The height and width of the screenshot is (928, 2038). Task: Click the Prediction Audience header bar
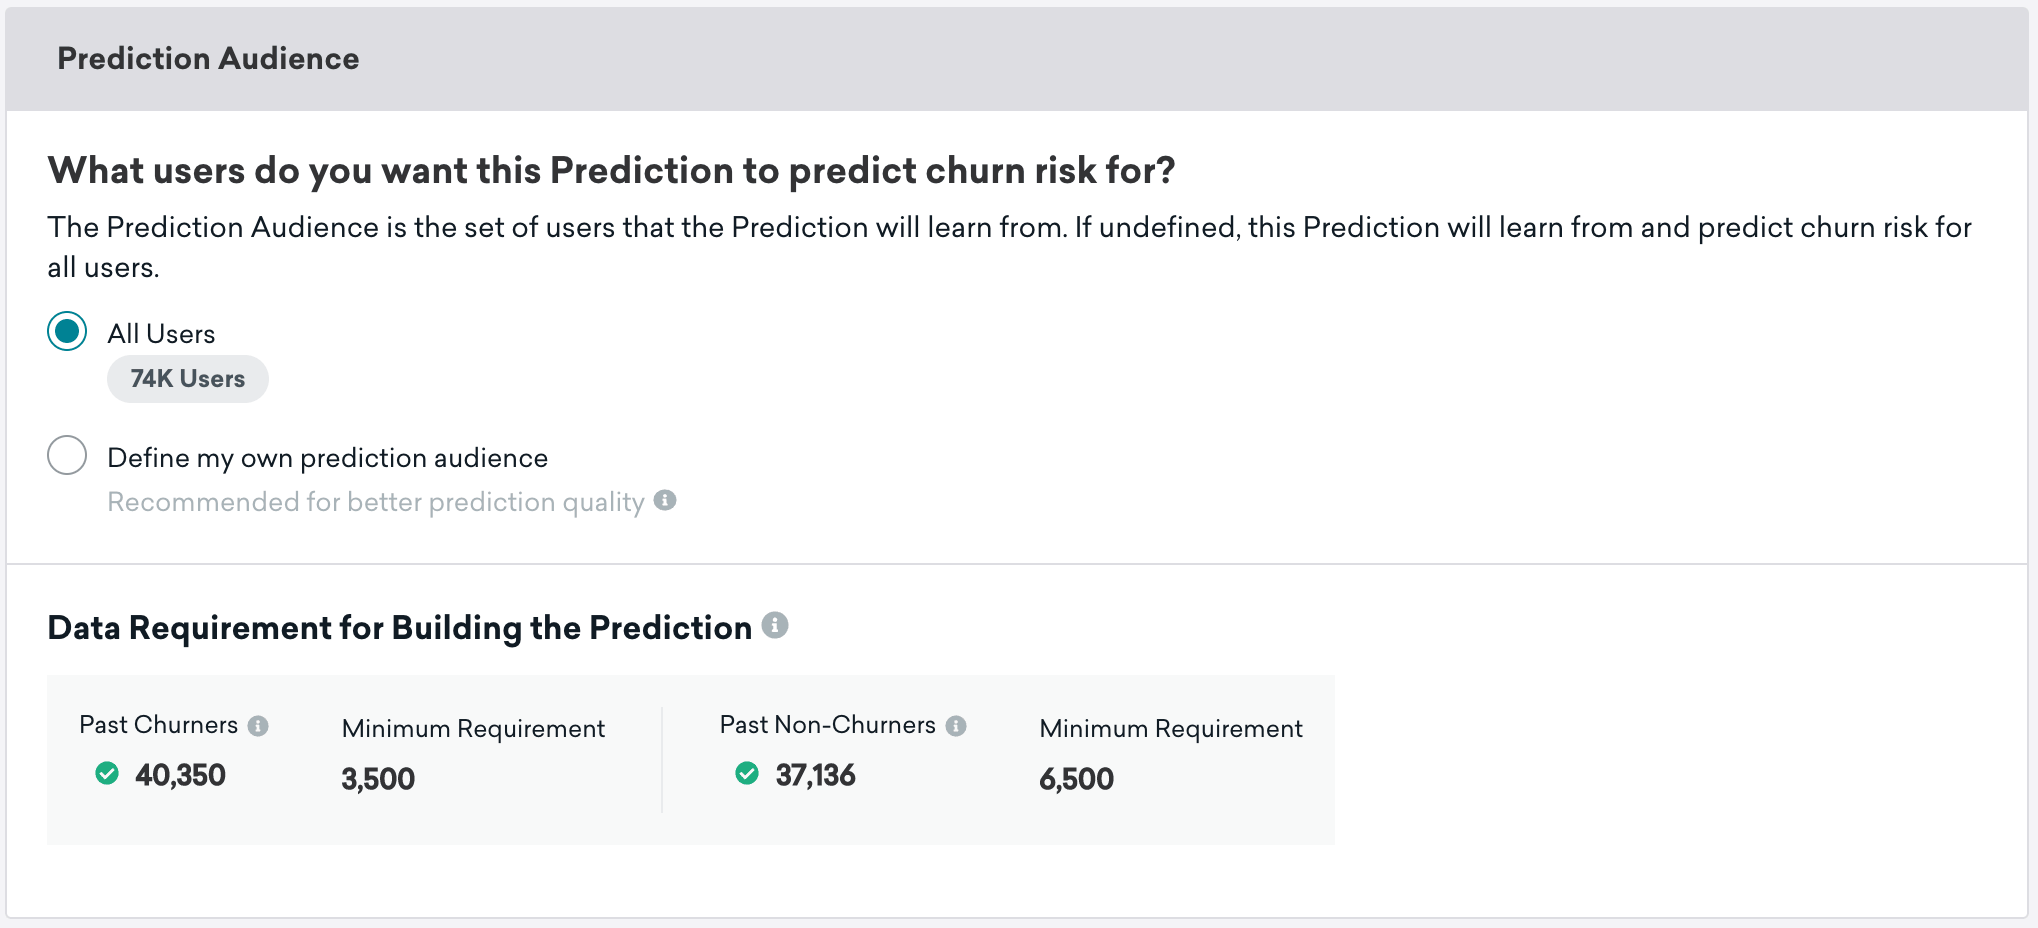click(1017, 59)
